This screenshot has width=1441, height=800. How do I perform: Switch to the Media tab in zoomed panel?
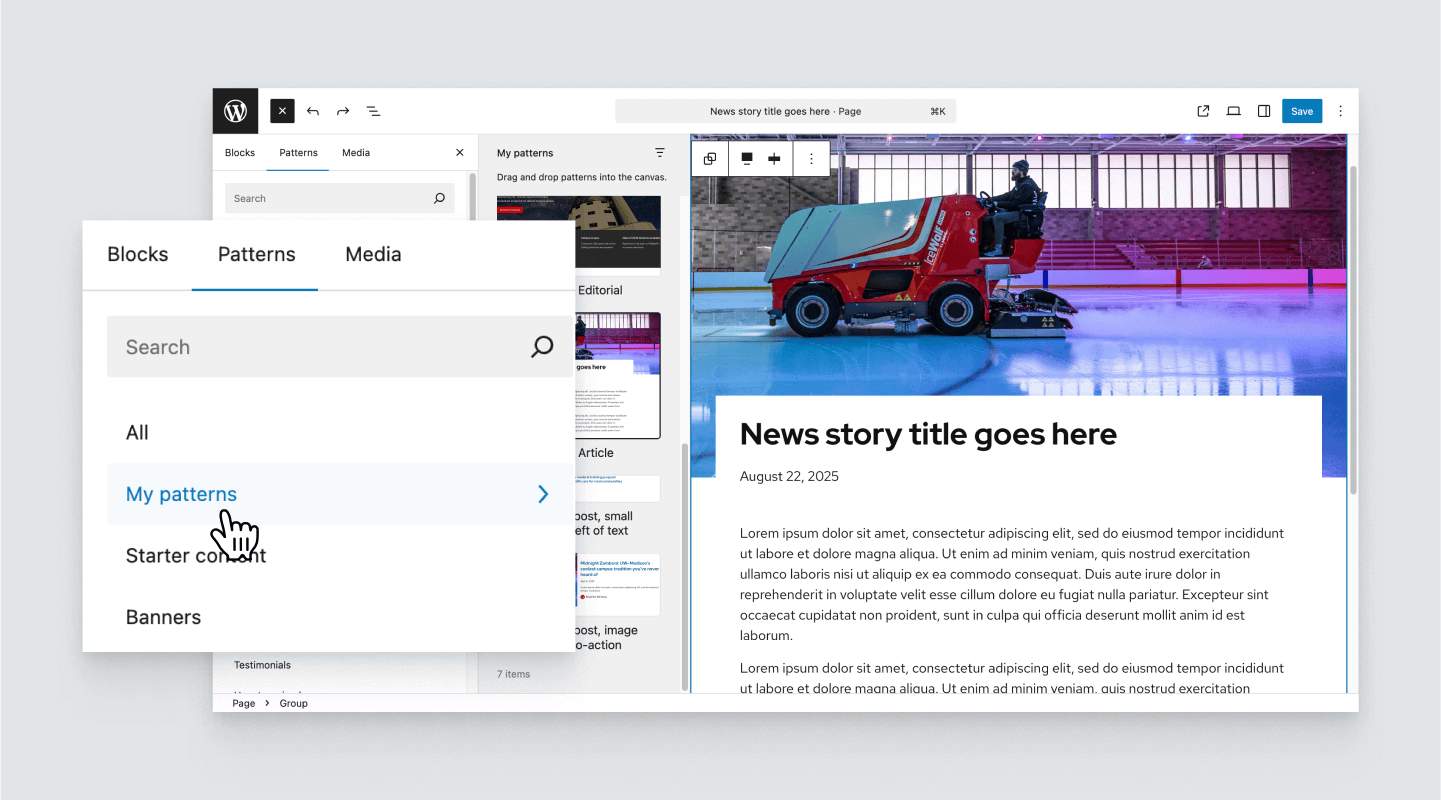coord(373,254)
